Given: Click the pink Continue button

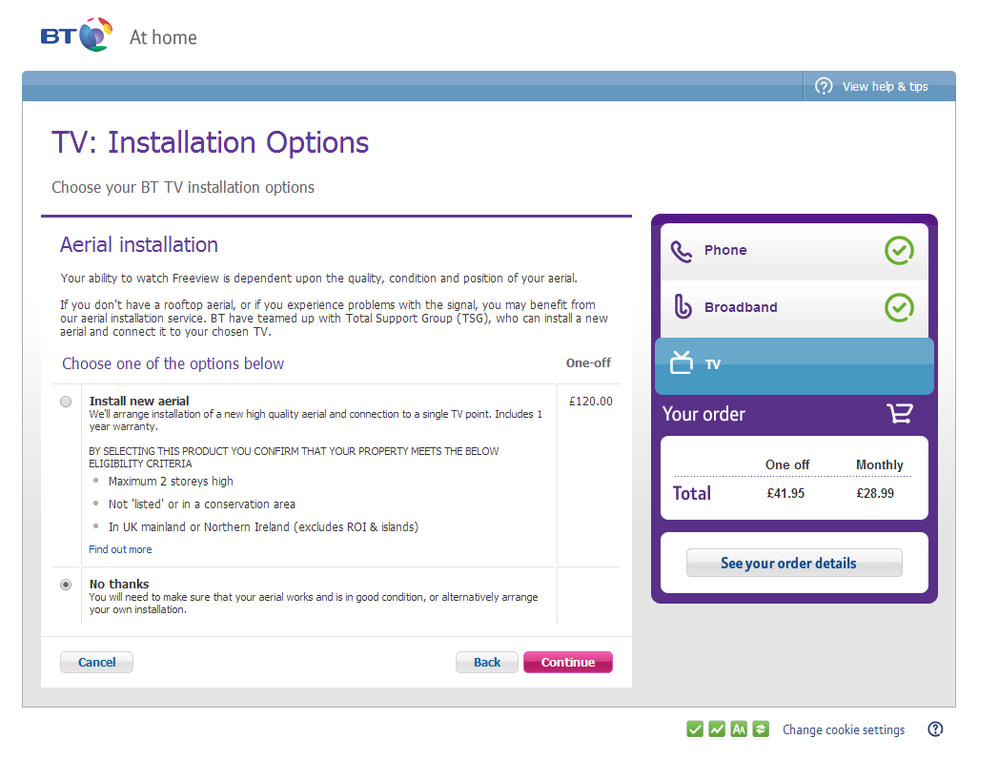Looking at the screenshot, I should 568,662.
